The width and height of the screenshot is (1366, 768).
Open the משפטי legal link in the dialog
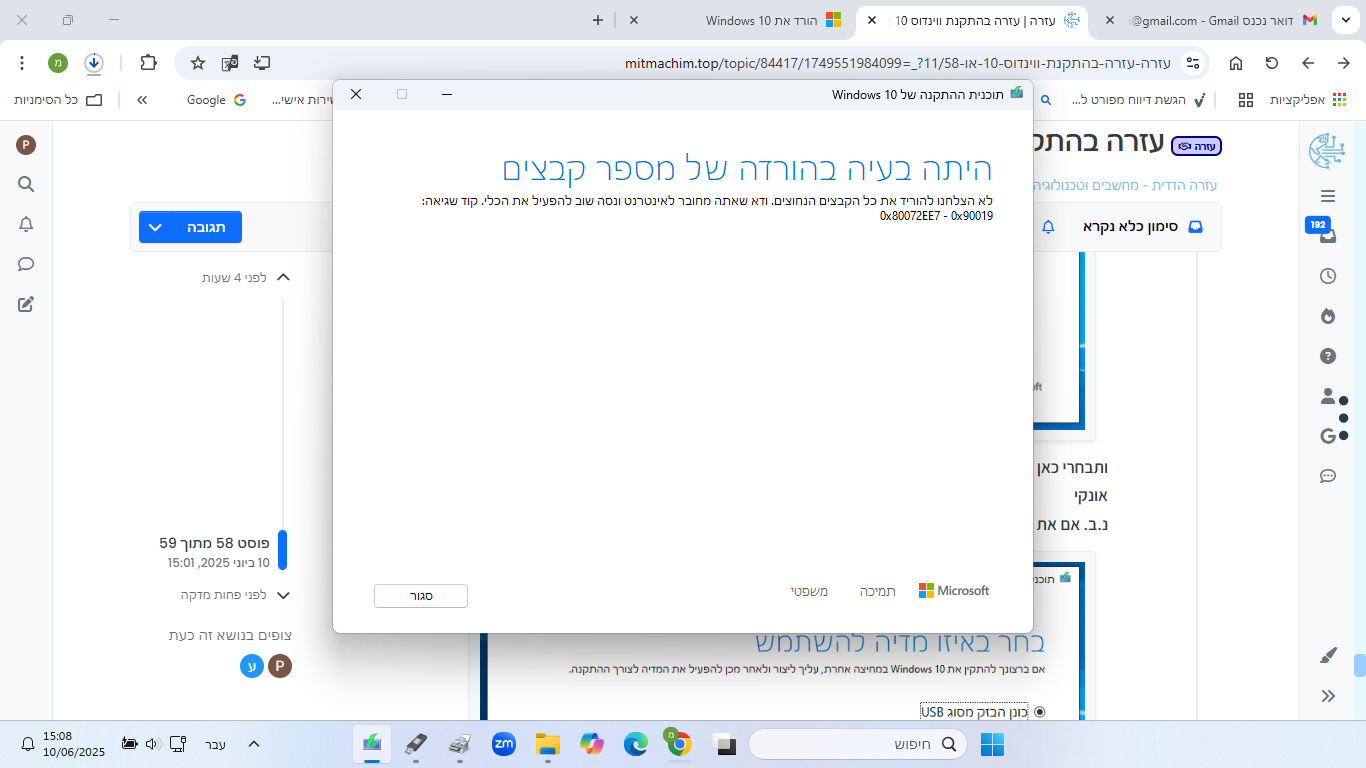809,591
